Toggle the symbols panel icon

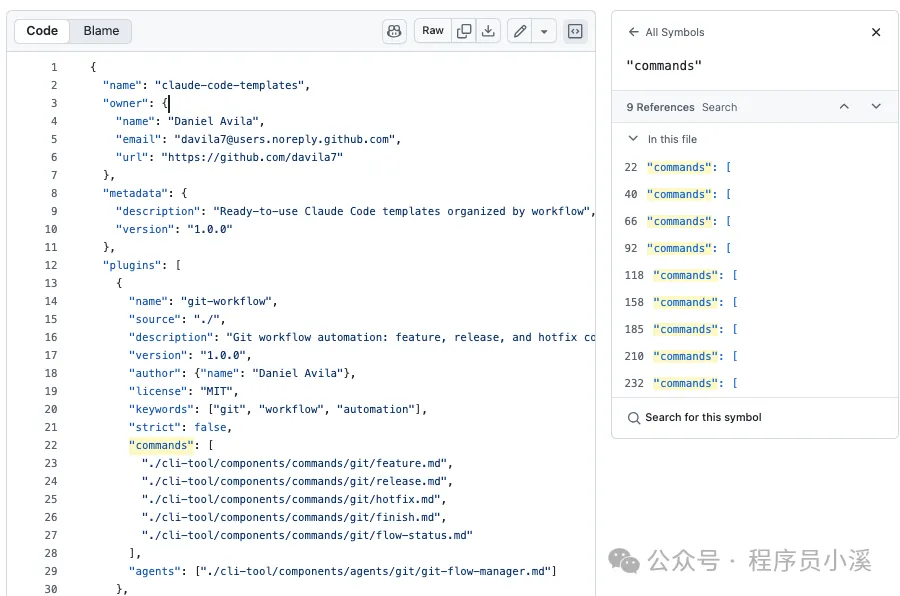[x=575, y=31]
